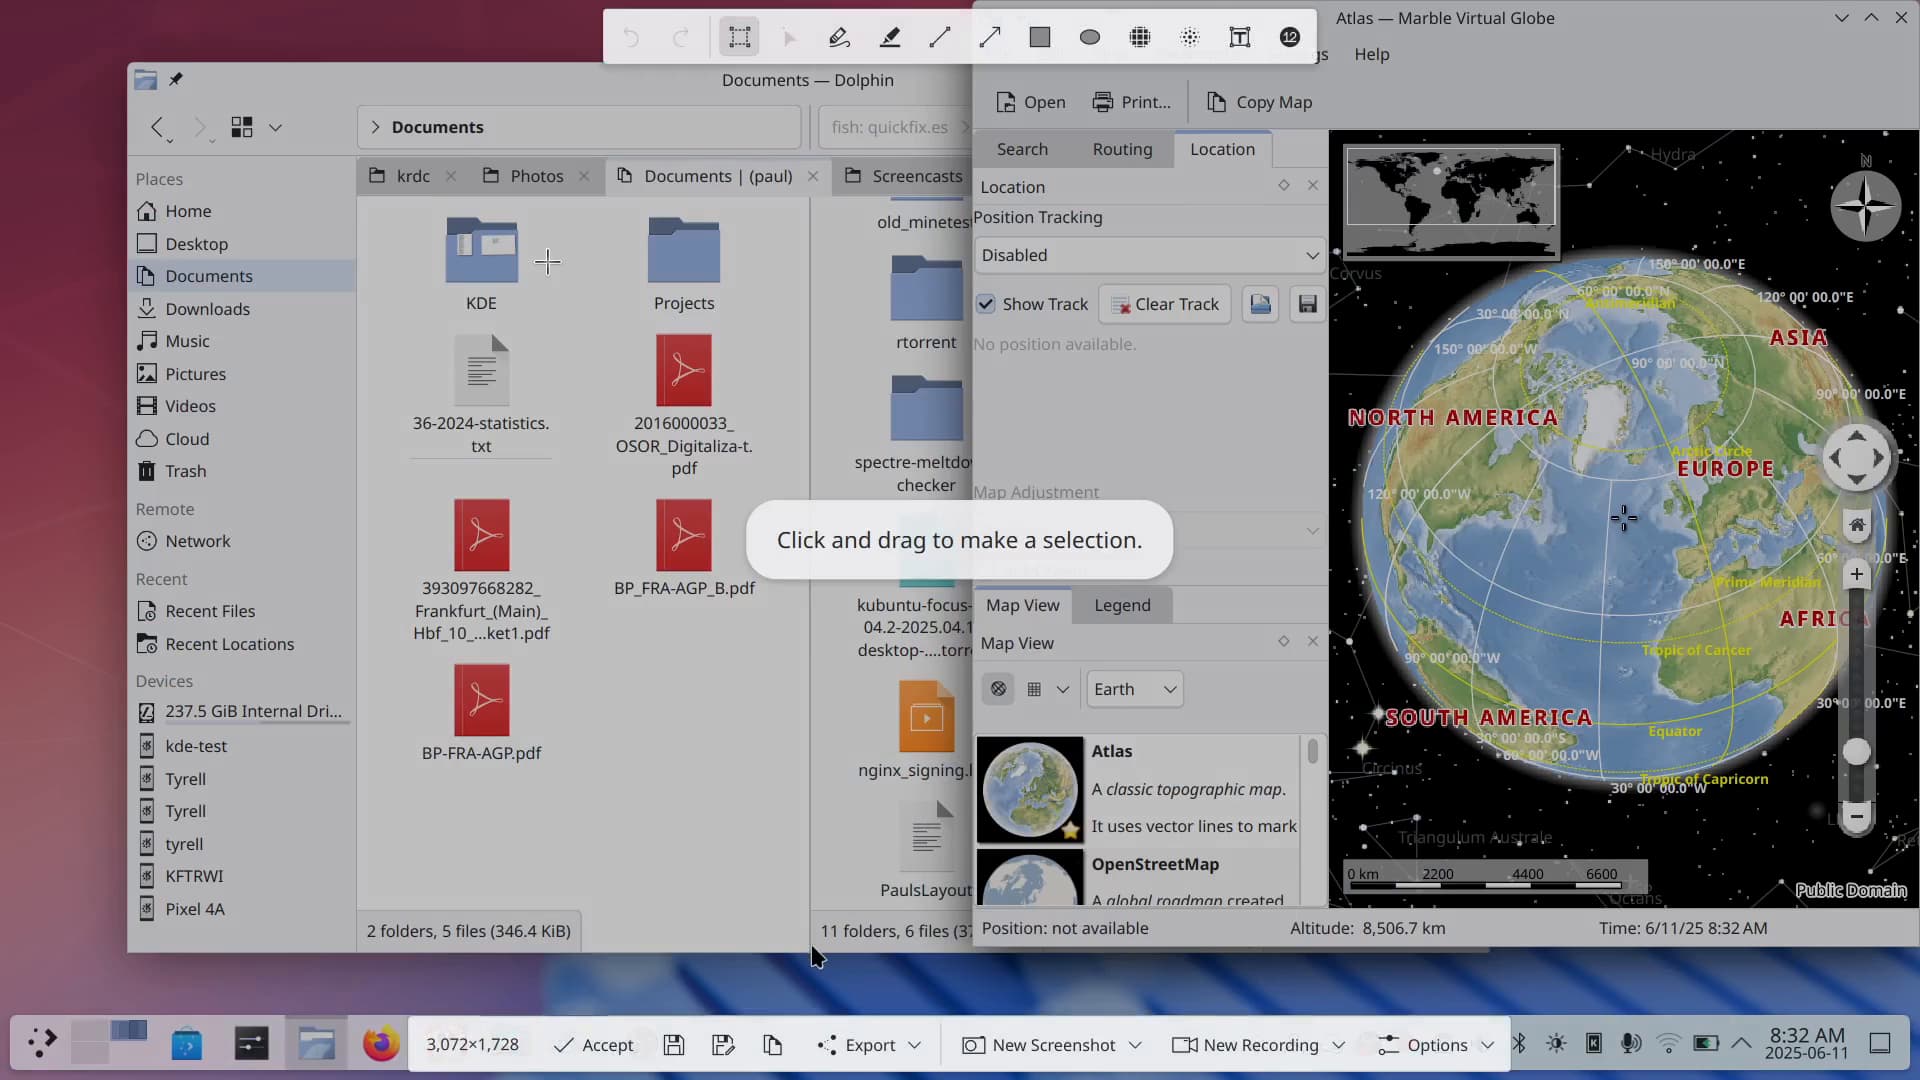Click New Recording button
The width and height of the screenshot is (1920, 1080).
1246,1045
